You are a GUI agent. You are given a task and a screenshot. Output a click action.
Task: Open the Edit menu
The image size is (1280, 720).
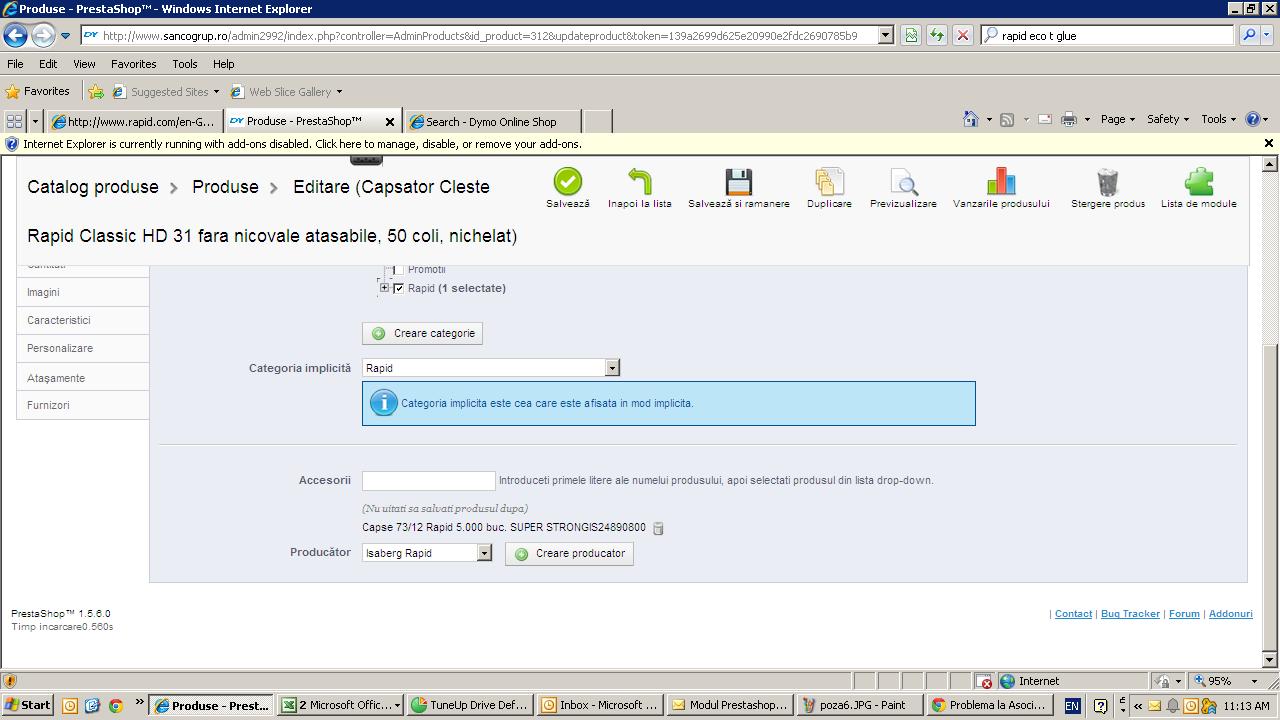pos(48,63)
